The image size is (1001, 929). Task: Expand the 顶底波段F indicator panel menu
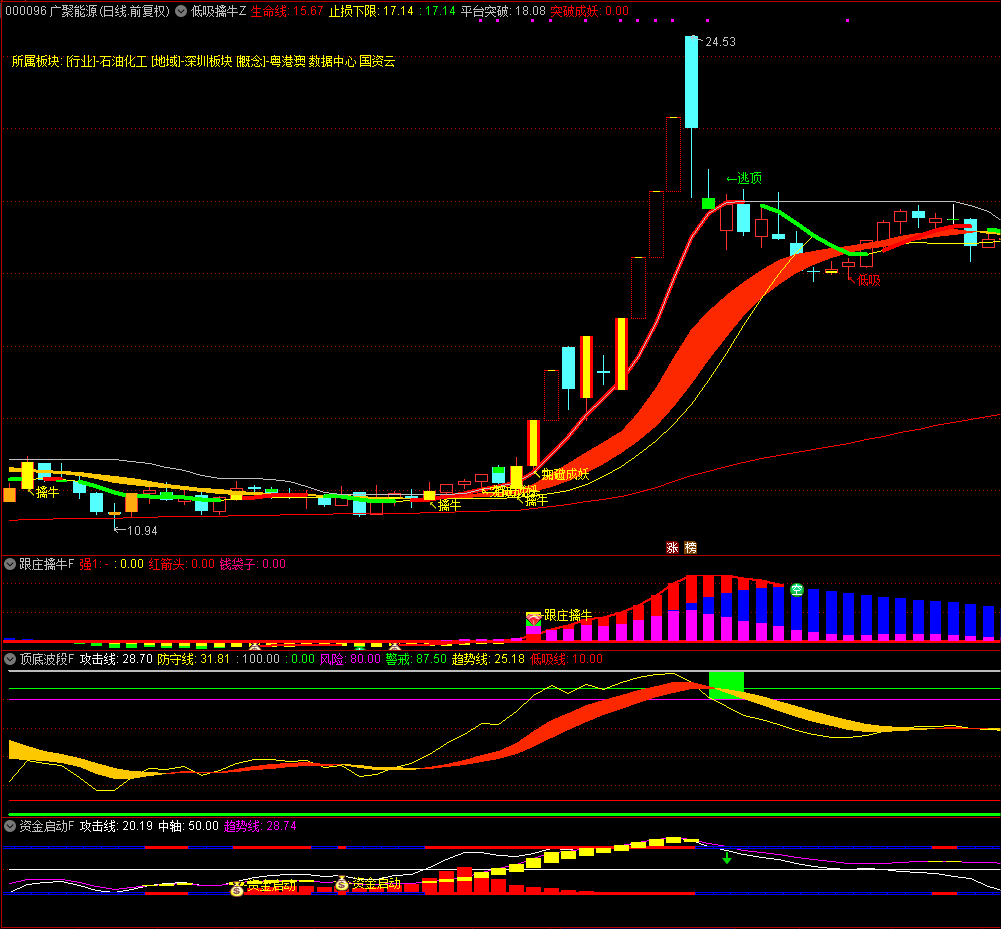[x=10, y=659]
